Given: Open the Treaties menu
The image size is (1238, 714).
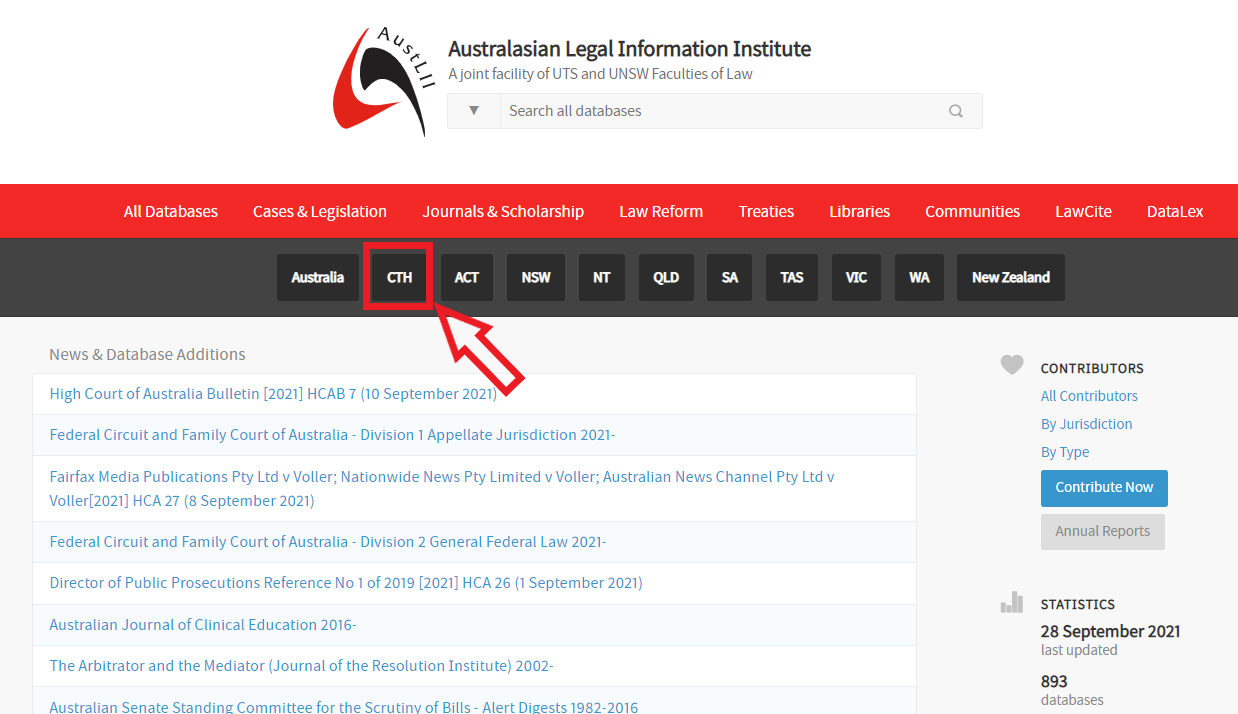Looking at the screenshot, I should click(766, 211).
